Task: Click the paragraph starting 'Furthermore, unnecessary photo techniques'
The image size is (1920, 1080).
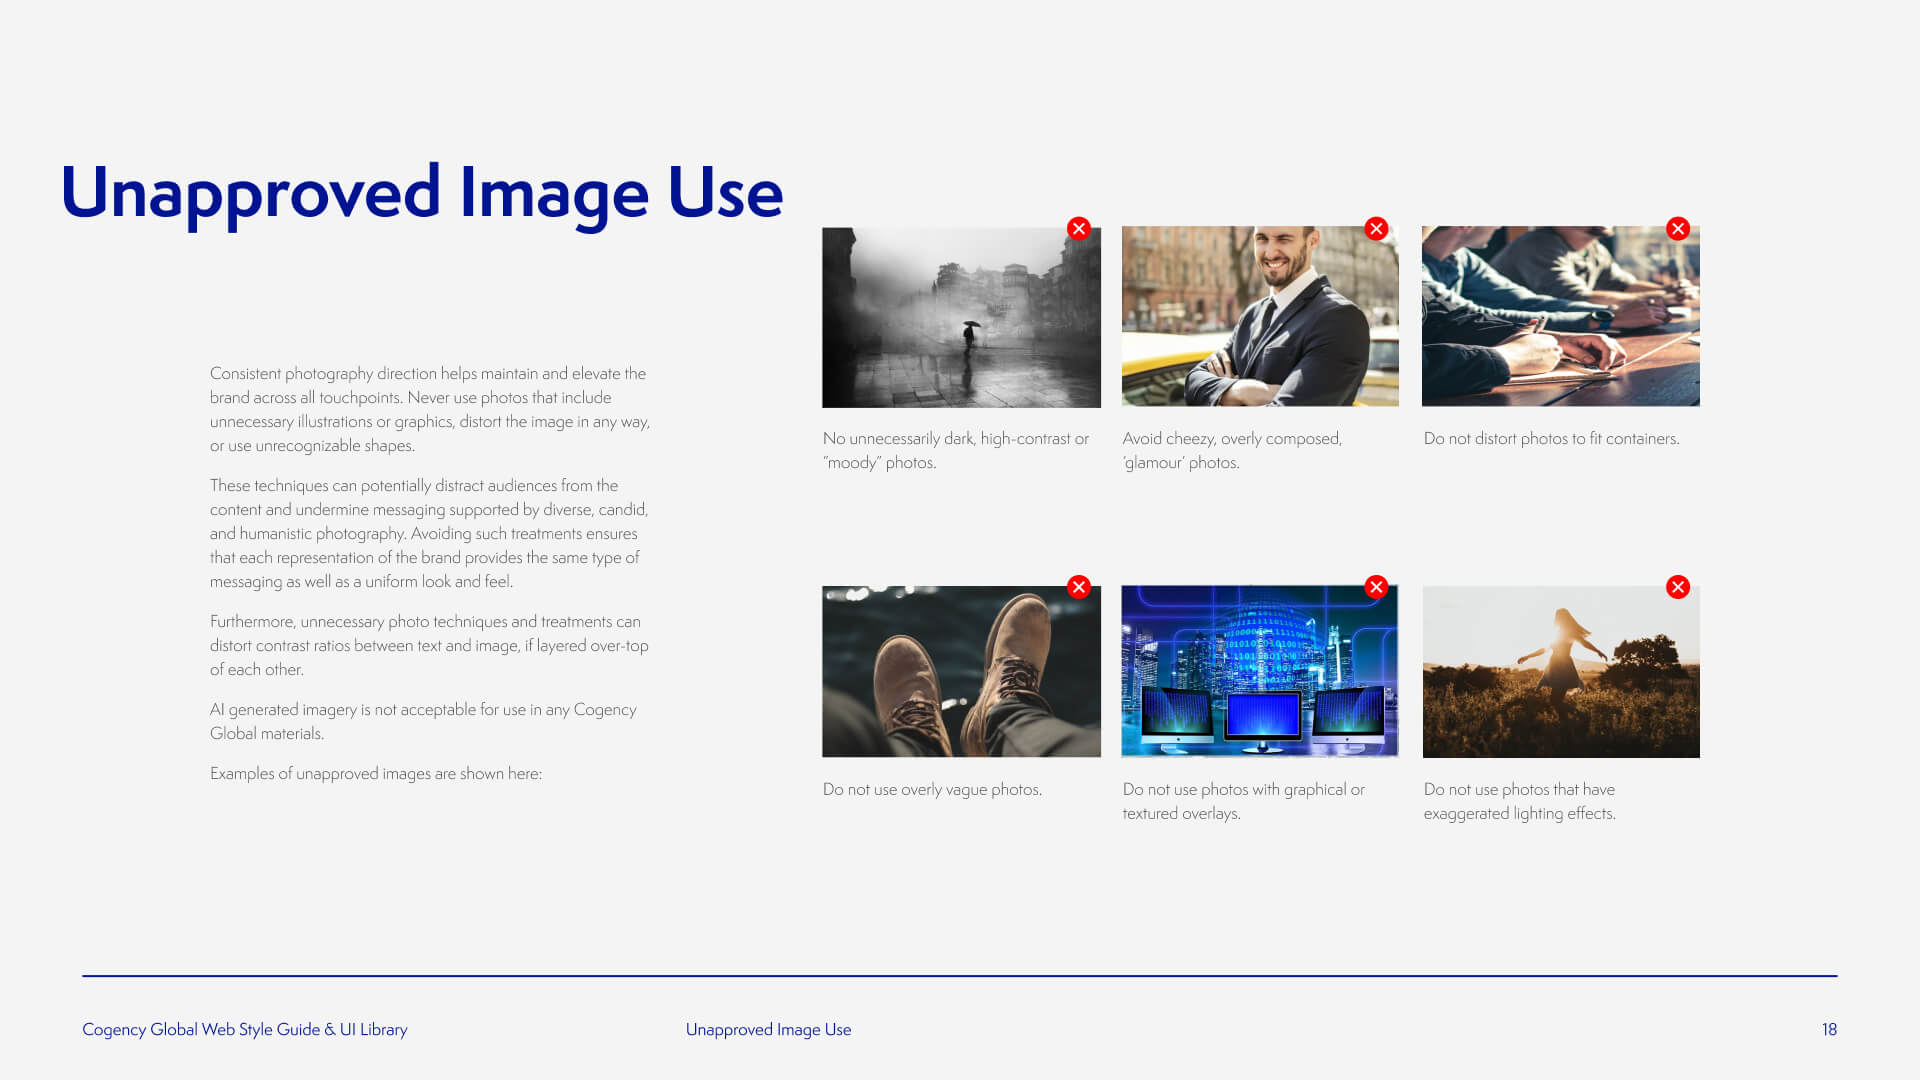Action: [429, 645]
